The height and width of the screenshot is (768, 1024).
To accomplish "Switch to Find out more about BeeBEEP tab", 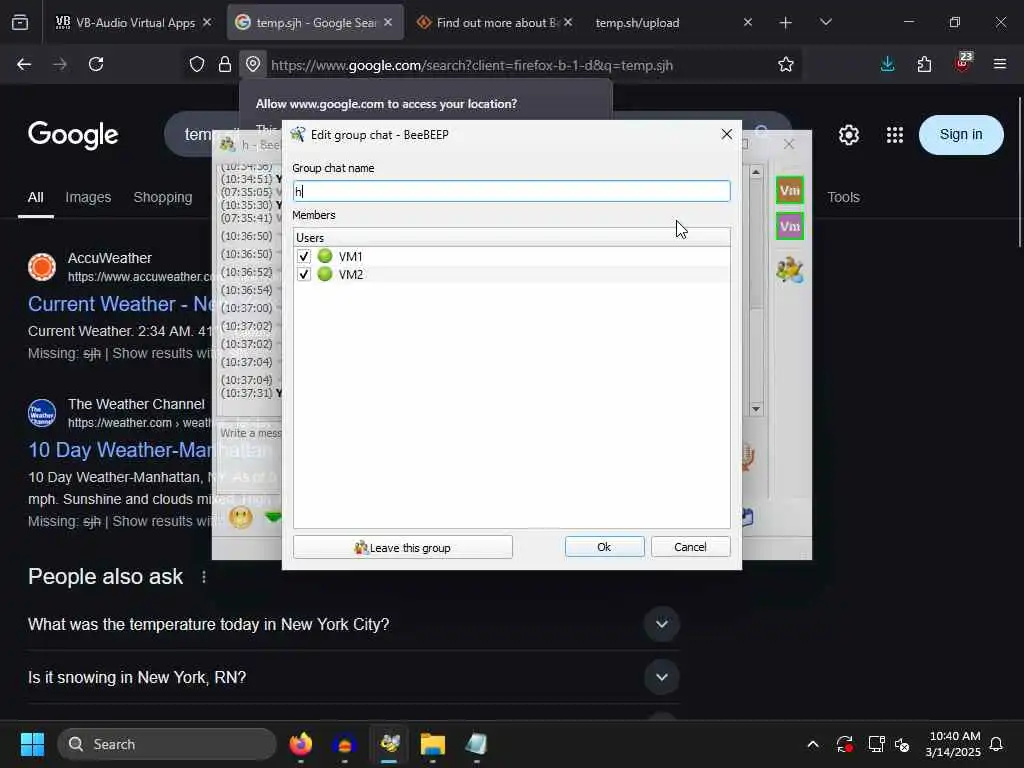I will [495, 23].
